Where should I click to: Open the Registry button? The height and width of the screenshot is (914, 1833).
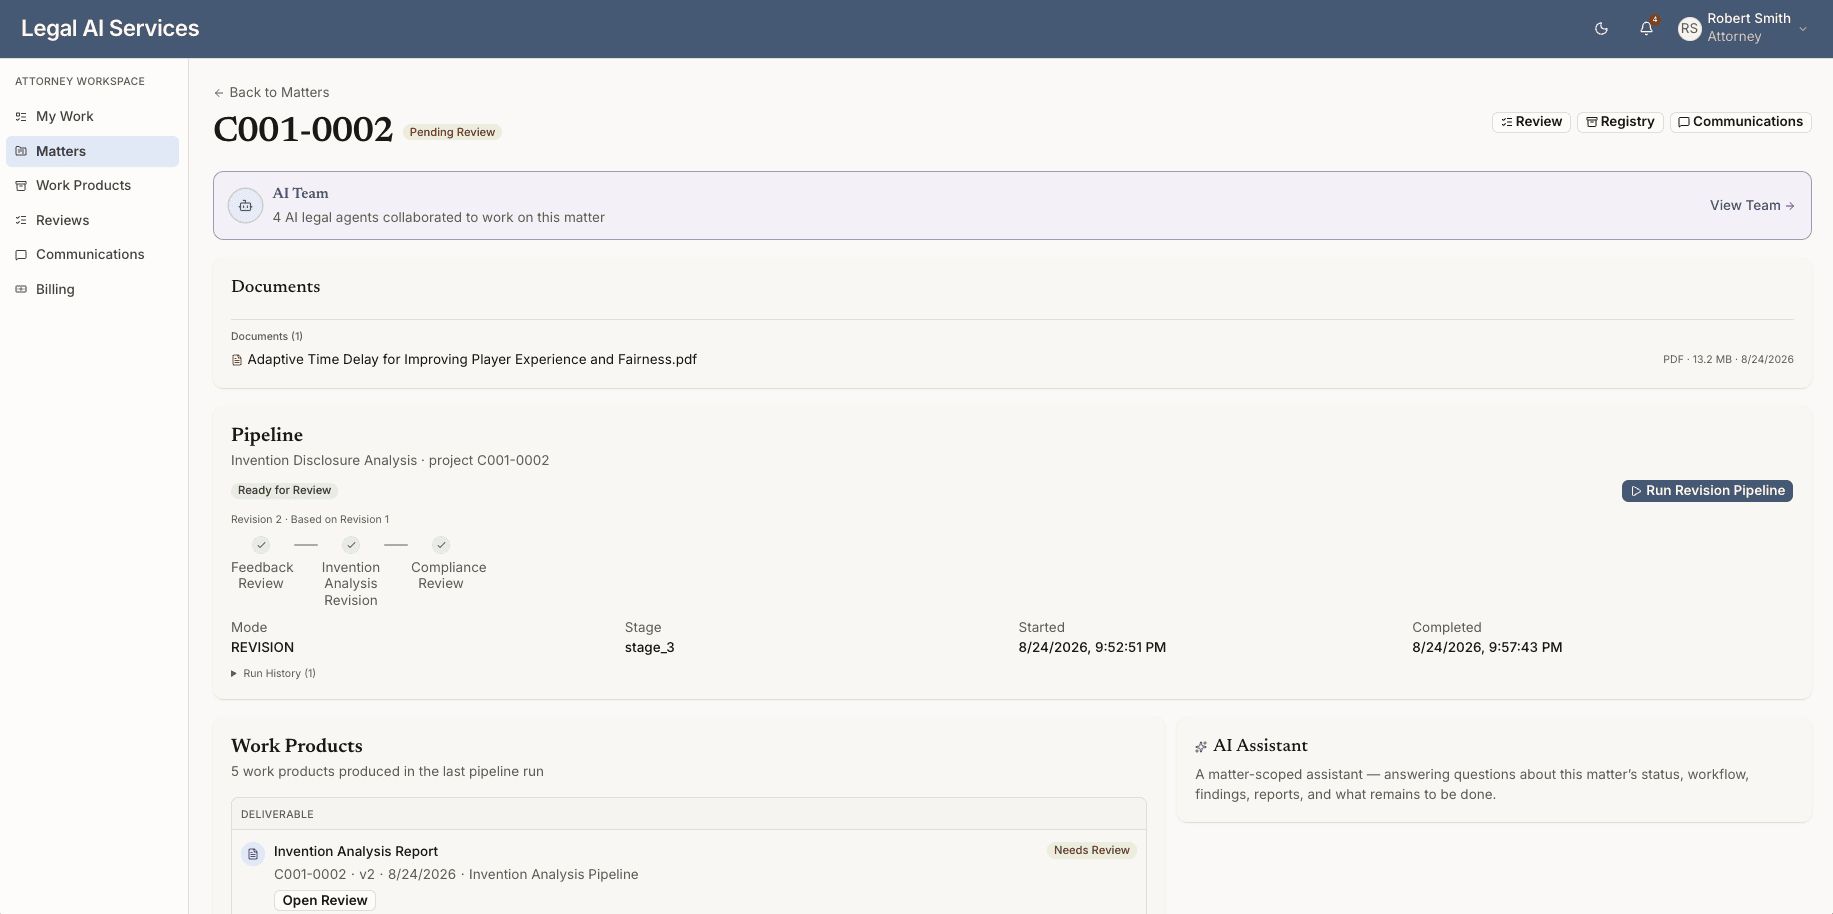(x=1620, y=122)
